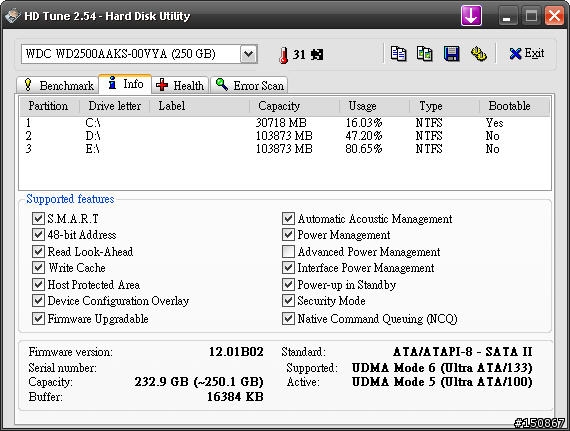The width and height of the screenshot is (570, 431).
Task: Click the 47.20% usage value
Action: coord(364,136)
